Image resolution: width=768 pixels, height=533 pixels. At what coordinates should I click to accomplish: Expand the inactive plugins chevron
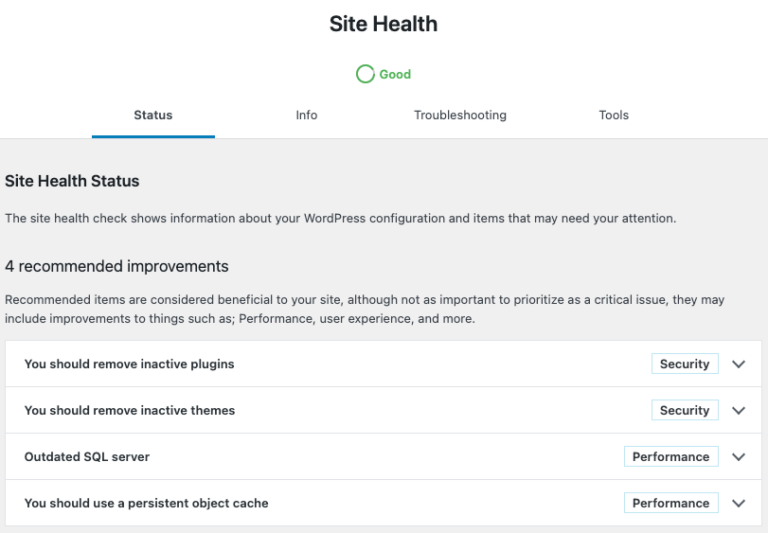click(x=739, y=364)
